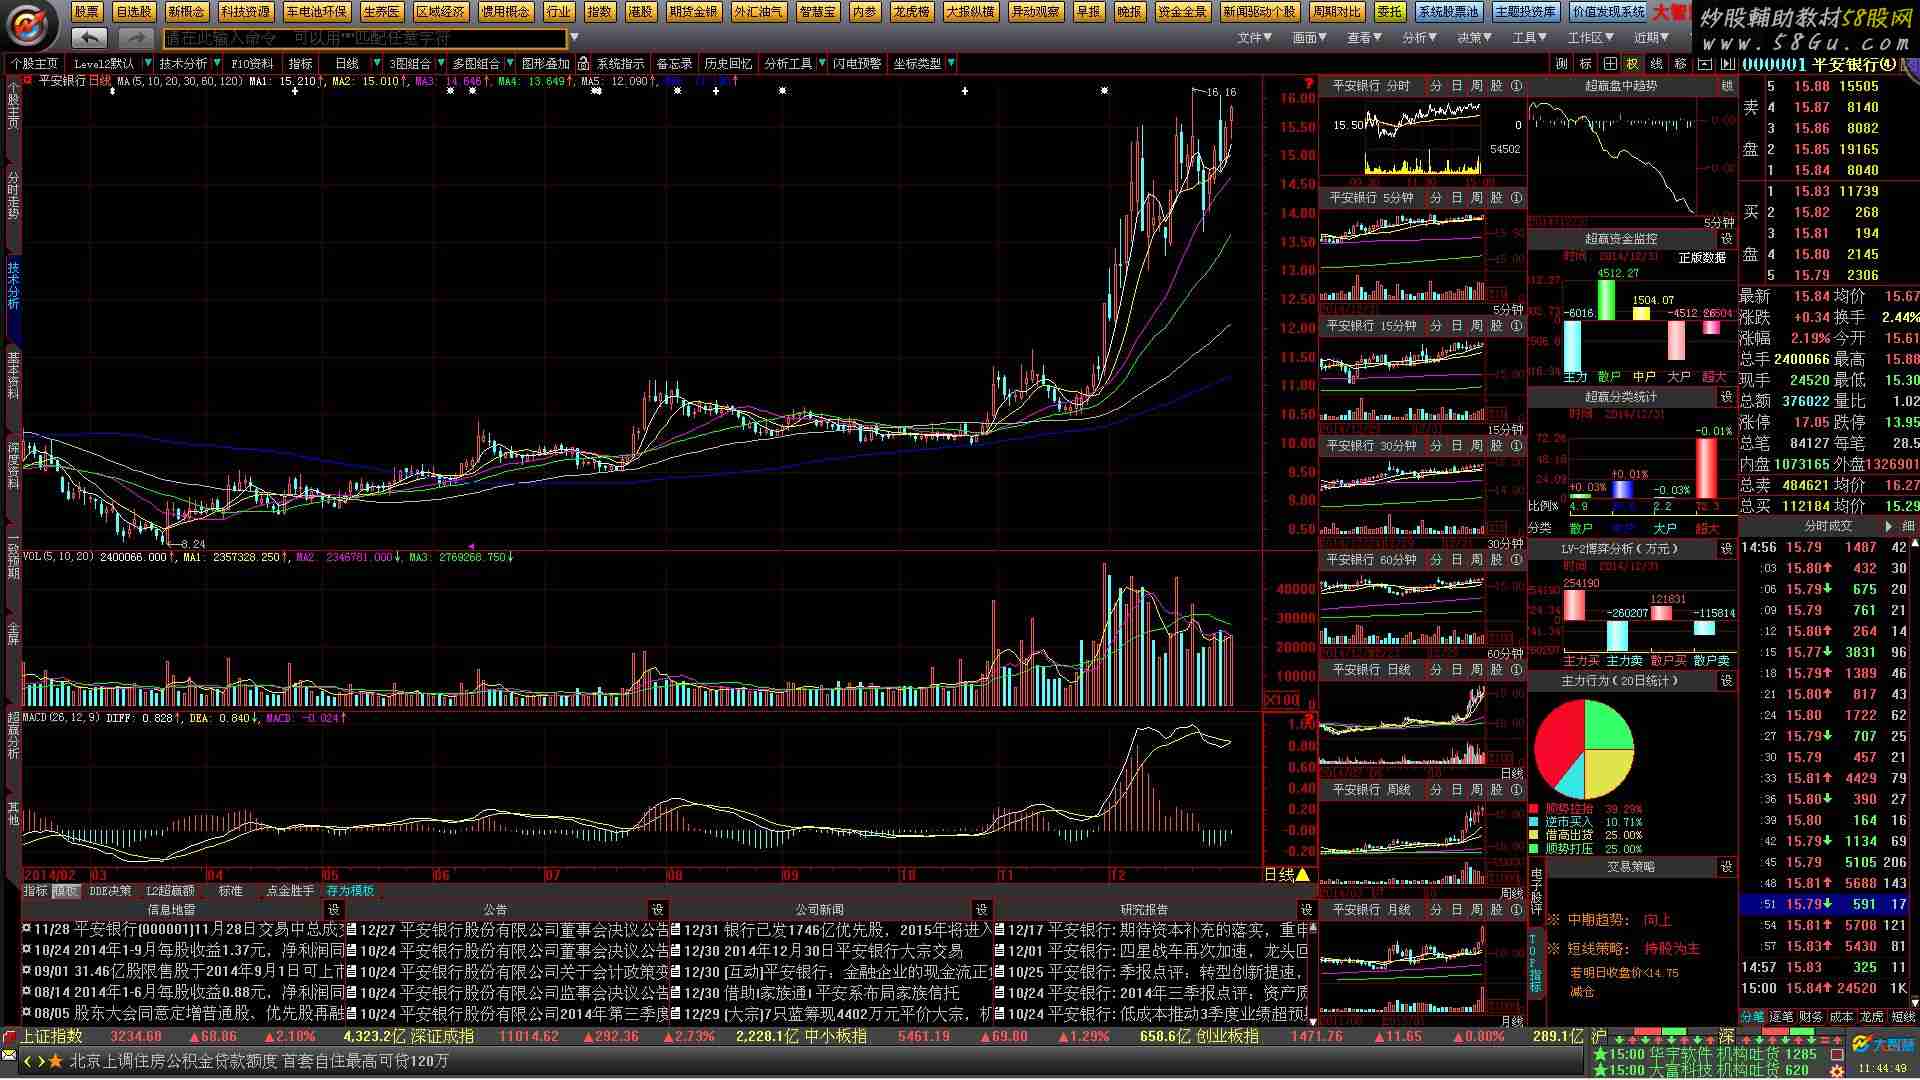This screenshot has width=1920, height=1080.
Task: Click the lock icon beside 图形叠加
Action: coord(583,63)
